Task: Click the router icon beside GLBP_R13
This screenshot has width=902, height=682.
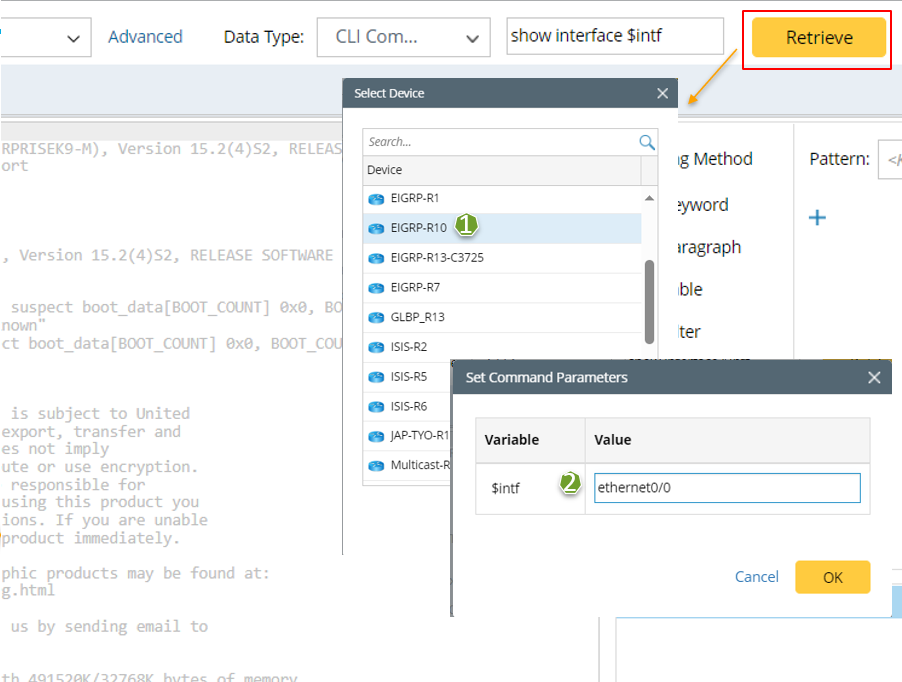Action: click(376, 318)
